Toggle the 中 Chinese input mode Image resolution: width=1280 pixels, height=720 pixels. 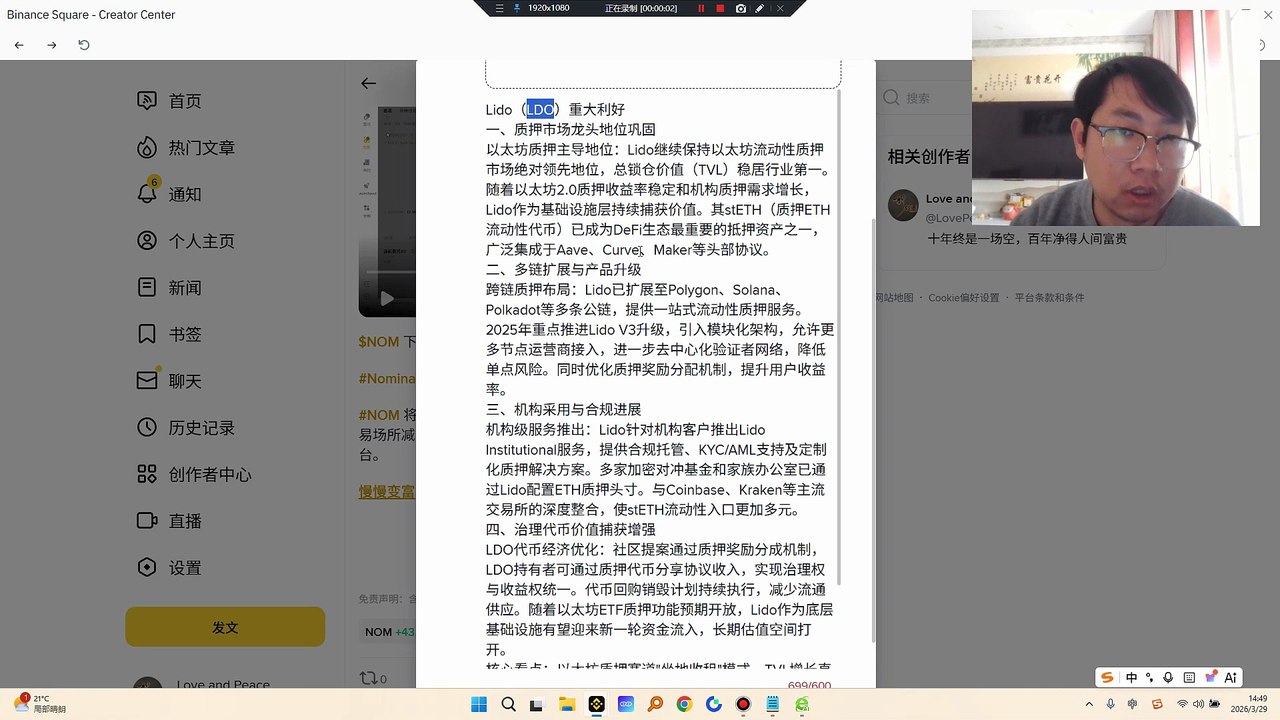tap(1132, 677)
